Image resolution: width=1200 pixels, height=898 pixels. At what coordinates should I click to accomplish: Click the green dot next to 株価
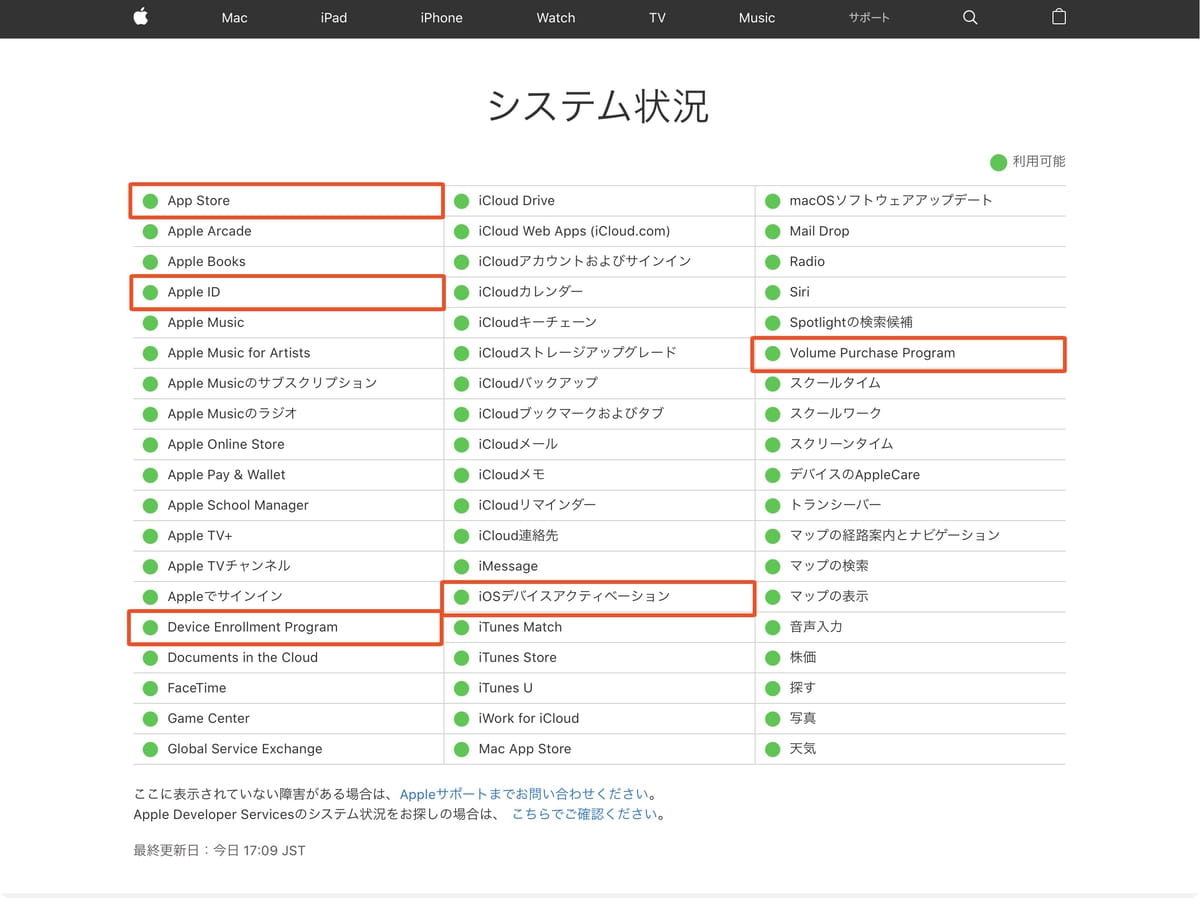tap(772, 657)
